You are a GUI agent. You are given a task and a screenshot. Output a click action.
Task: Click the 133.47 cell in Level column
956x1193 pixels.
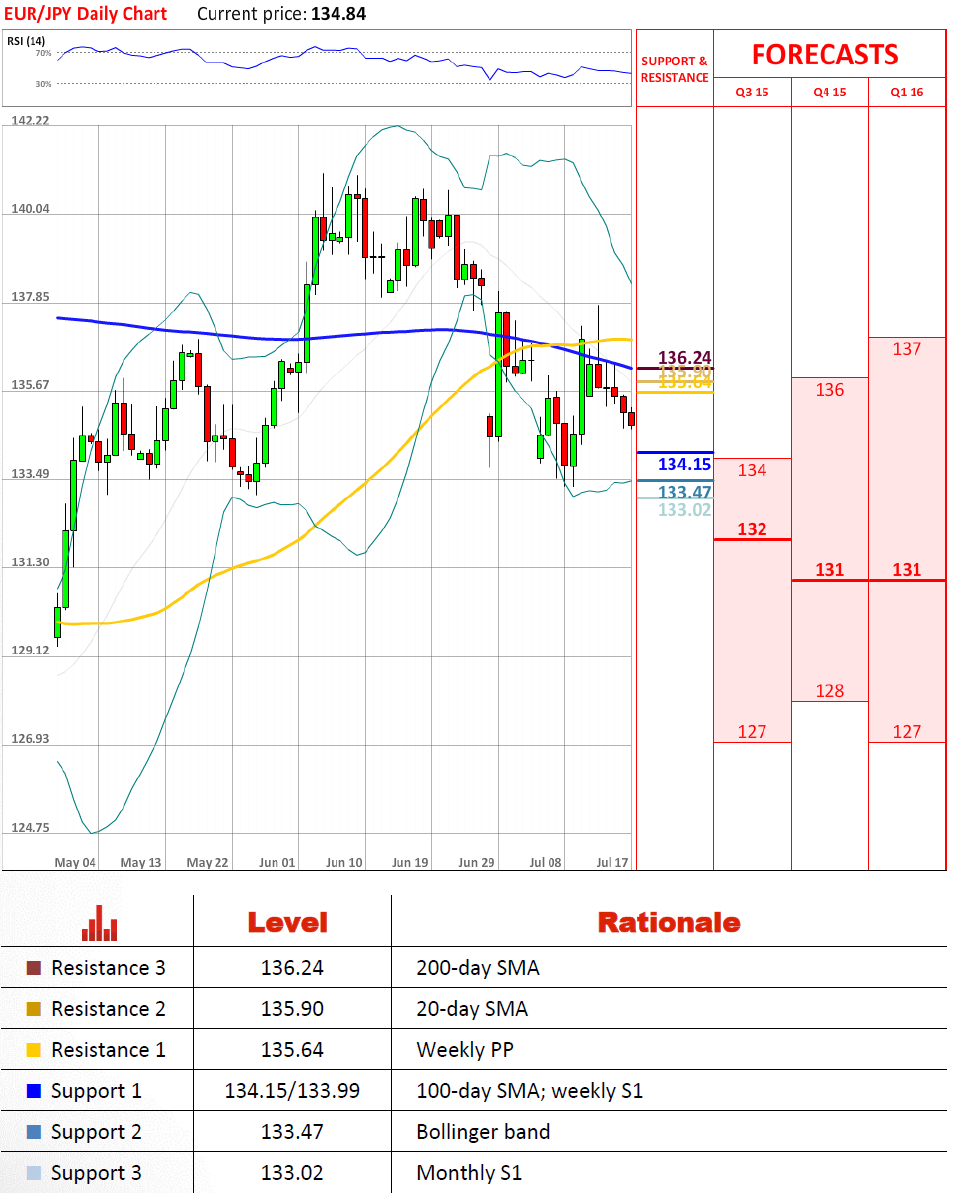point(292,1132)
